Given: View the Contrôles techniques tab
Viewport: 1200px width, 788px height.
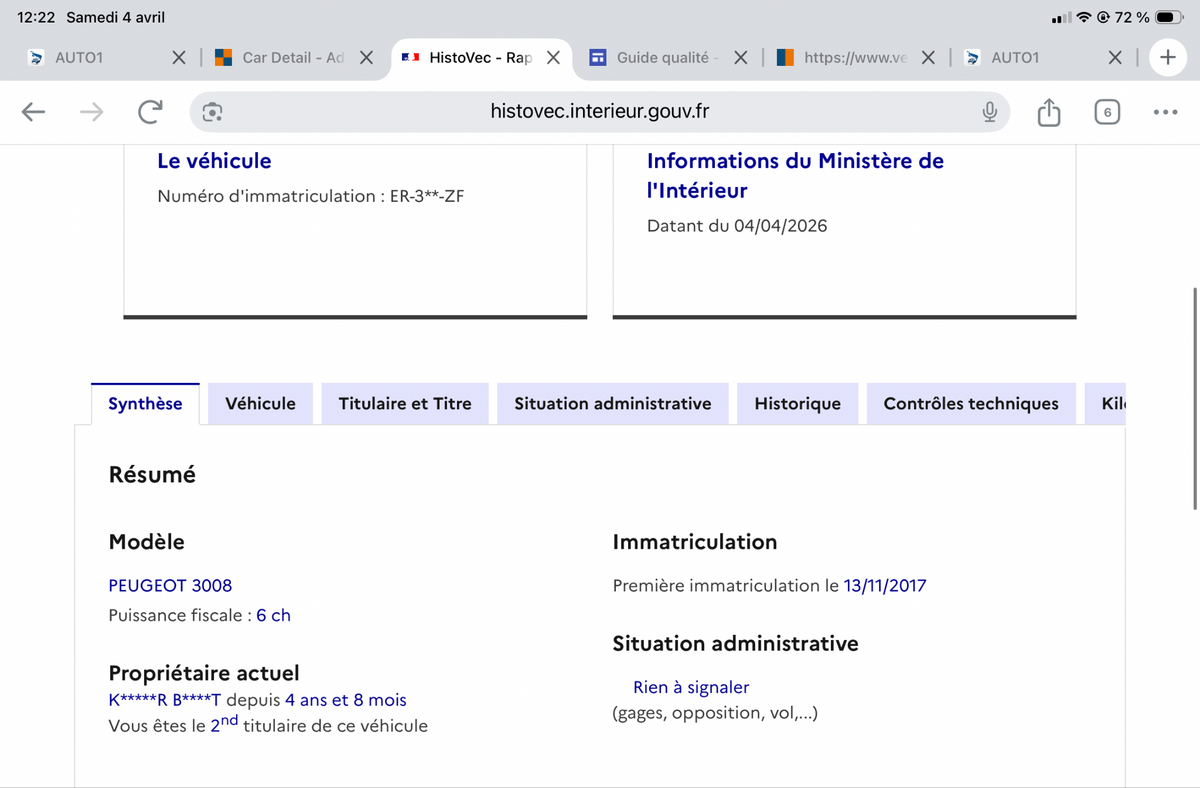Looking at the screenshot, I should point(971,404).
